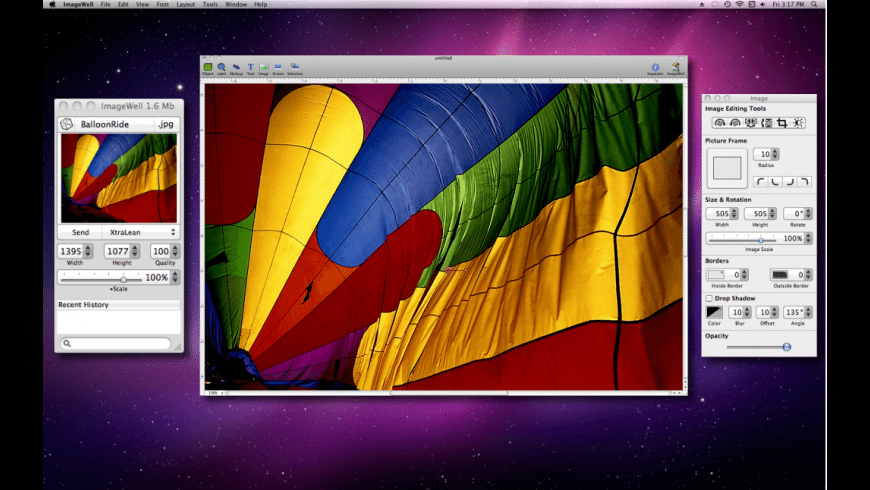870x490 pixels.
Task: Click the Send button
Action: [x=80, y=233]
